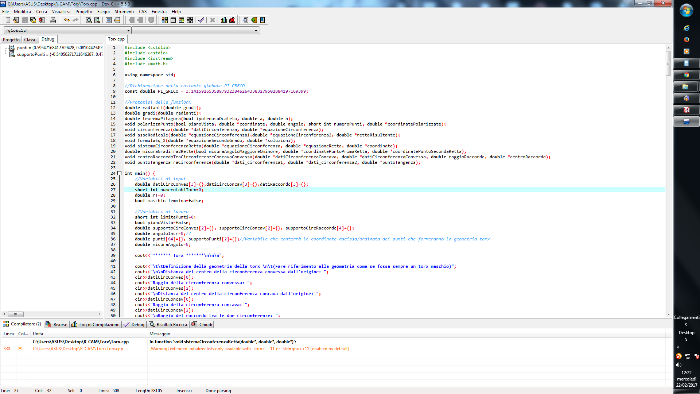Open the Risorse bottom tab

(56, 324)
